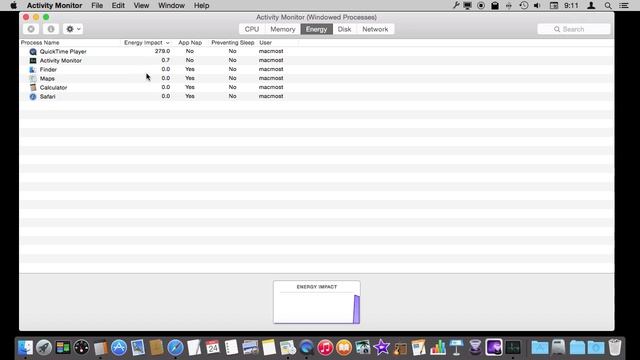Switch to the CPU tab
This screenshot has width=640, height=360.
coord(251,29)
